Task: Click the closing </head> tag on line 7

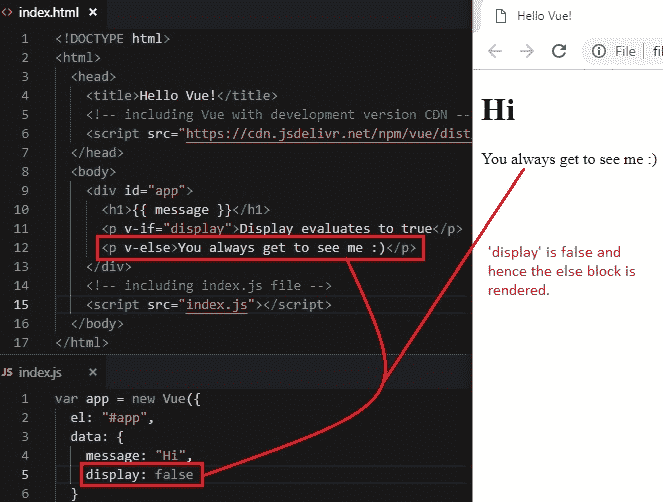Action: (x=97, y=153)
